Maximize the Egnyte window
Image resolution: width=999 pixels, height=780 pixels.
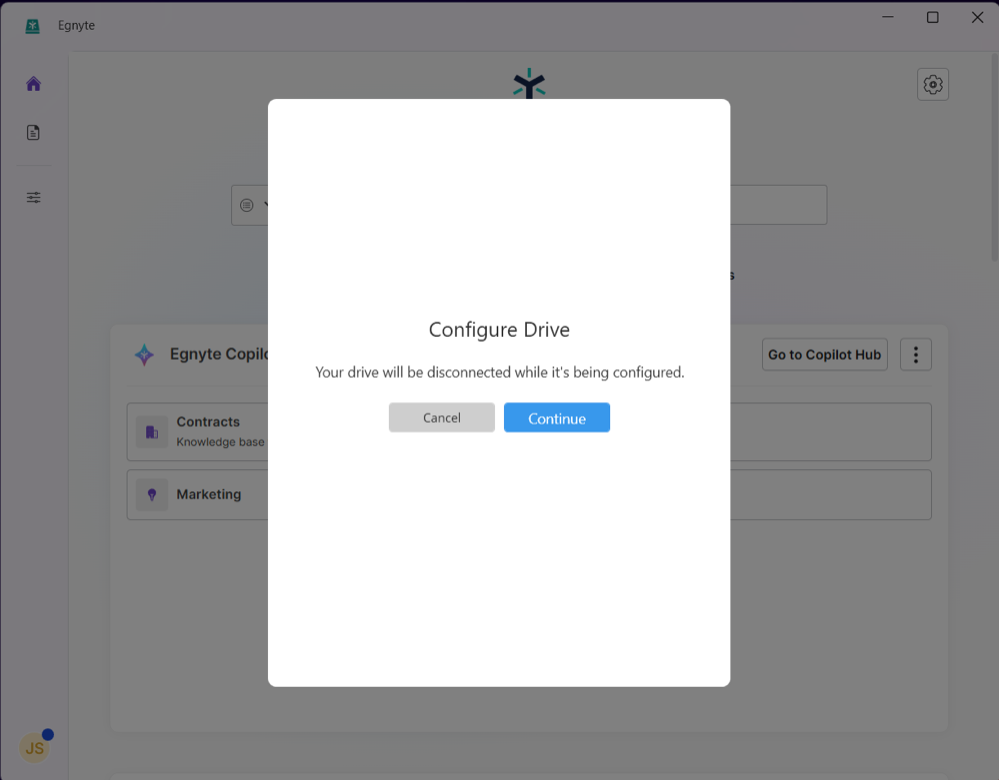tap(932, 17)
